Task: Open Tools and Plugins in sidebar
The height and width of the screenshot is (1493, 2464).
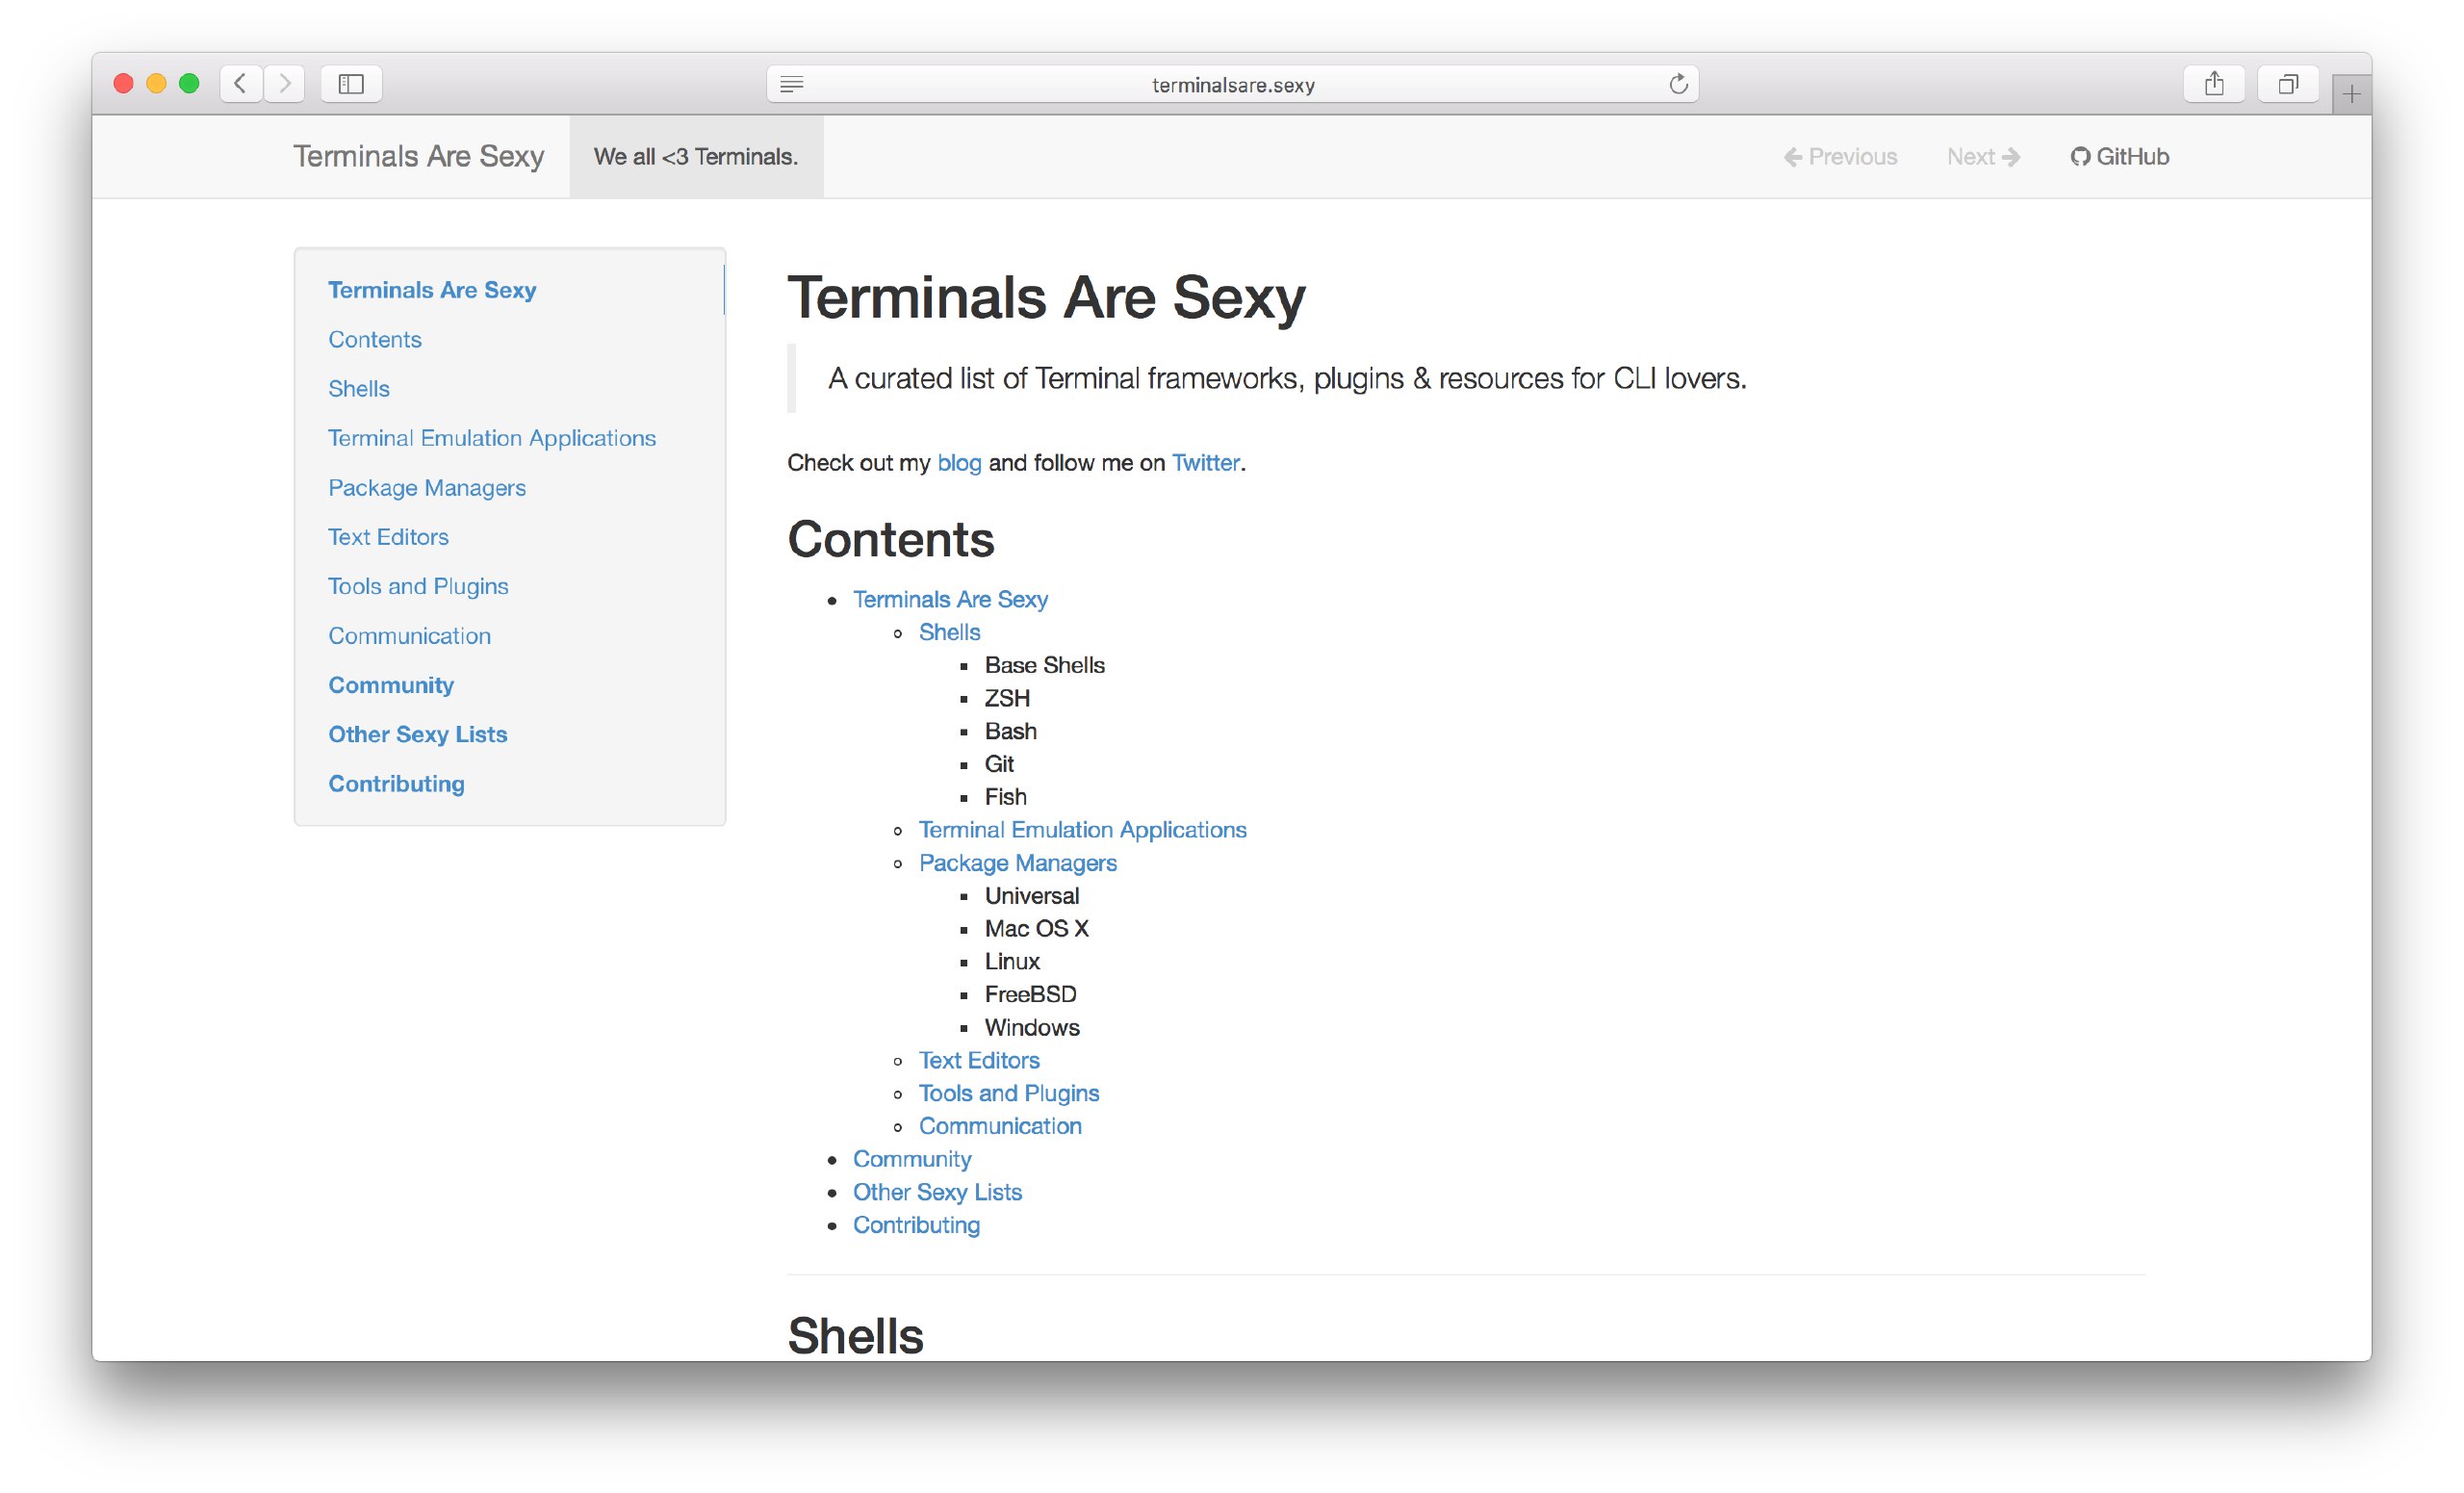Action: pyautogui.click(x=418, y=586)
